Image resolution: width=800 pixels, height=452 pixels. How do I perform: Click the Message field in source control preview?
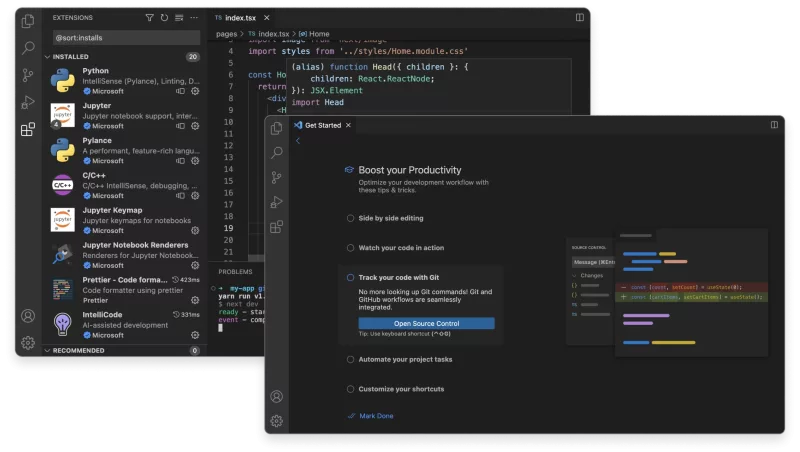(593, 262)
